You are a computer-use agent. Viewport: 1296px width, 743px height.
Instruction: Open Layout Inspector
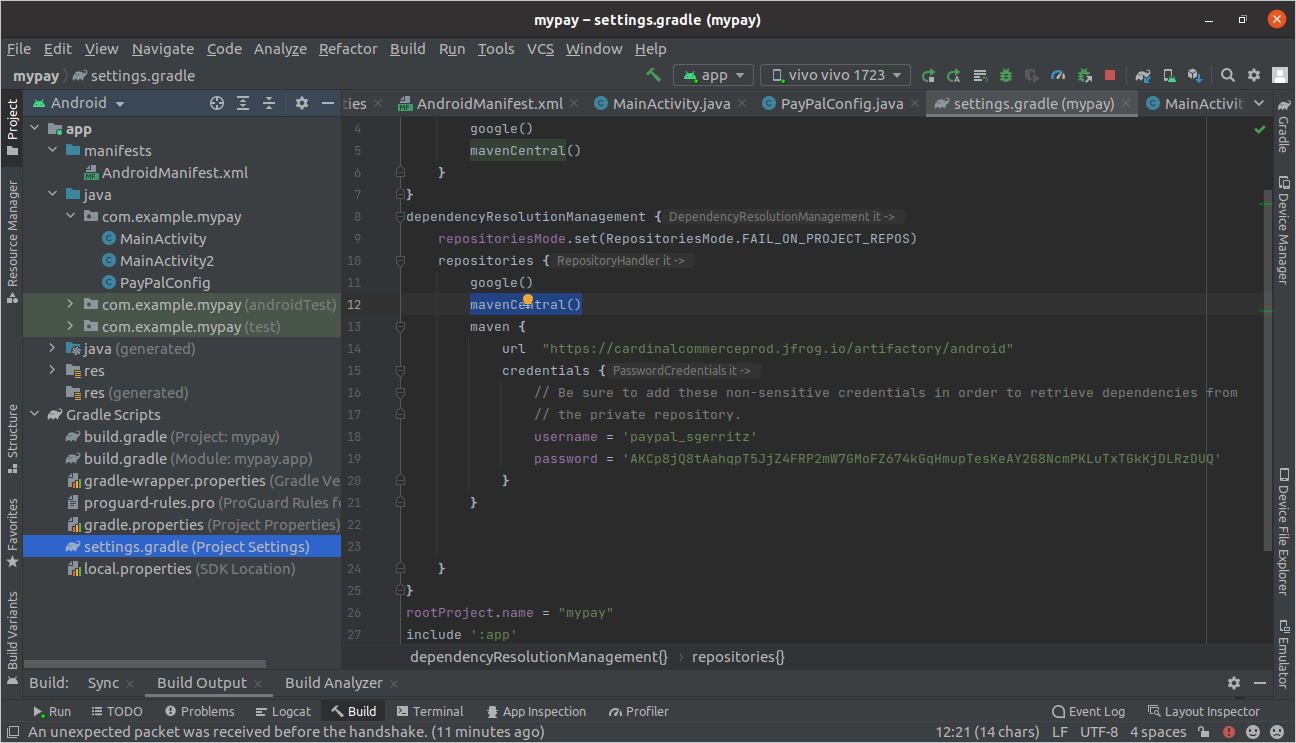point(1203,711)
